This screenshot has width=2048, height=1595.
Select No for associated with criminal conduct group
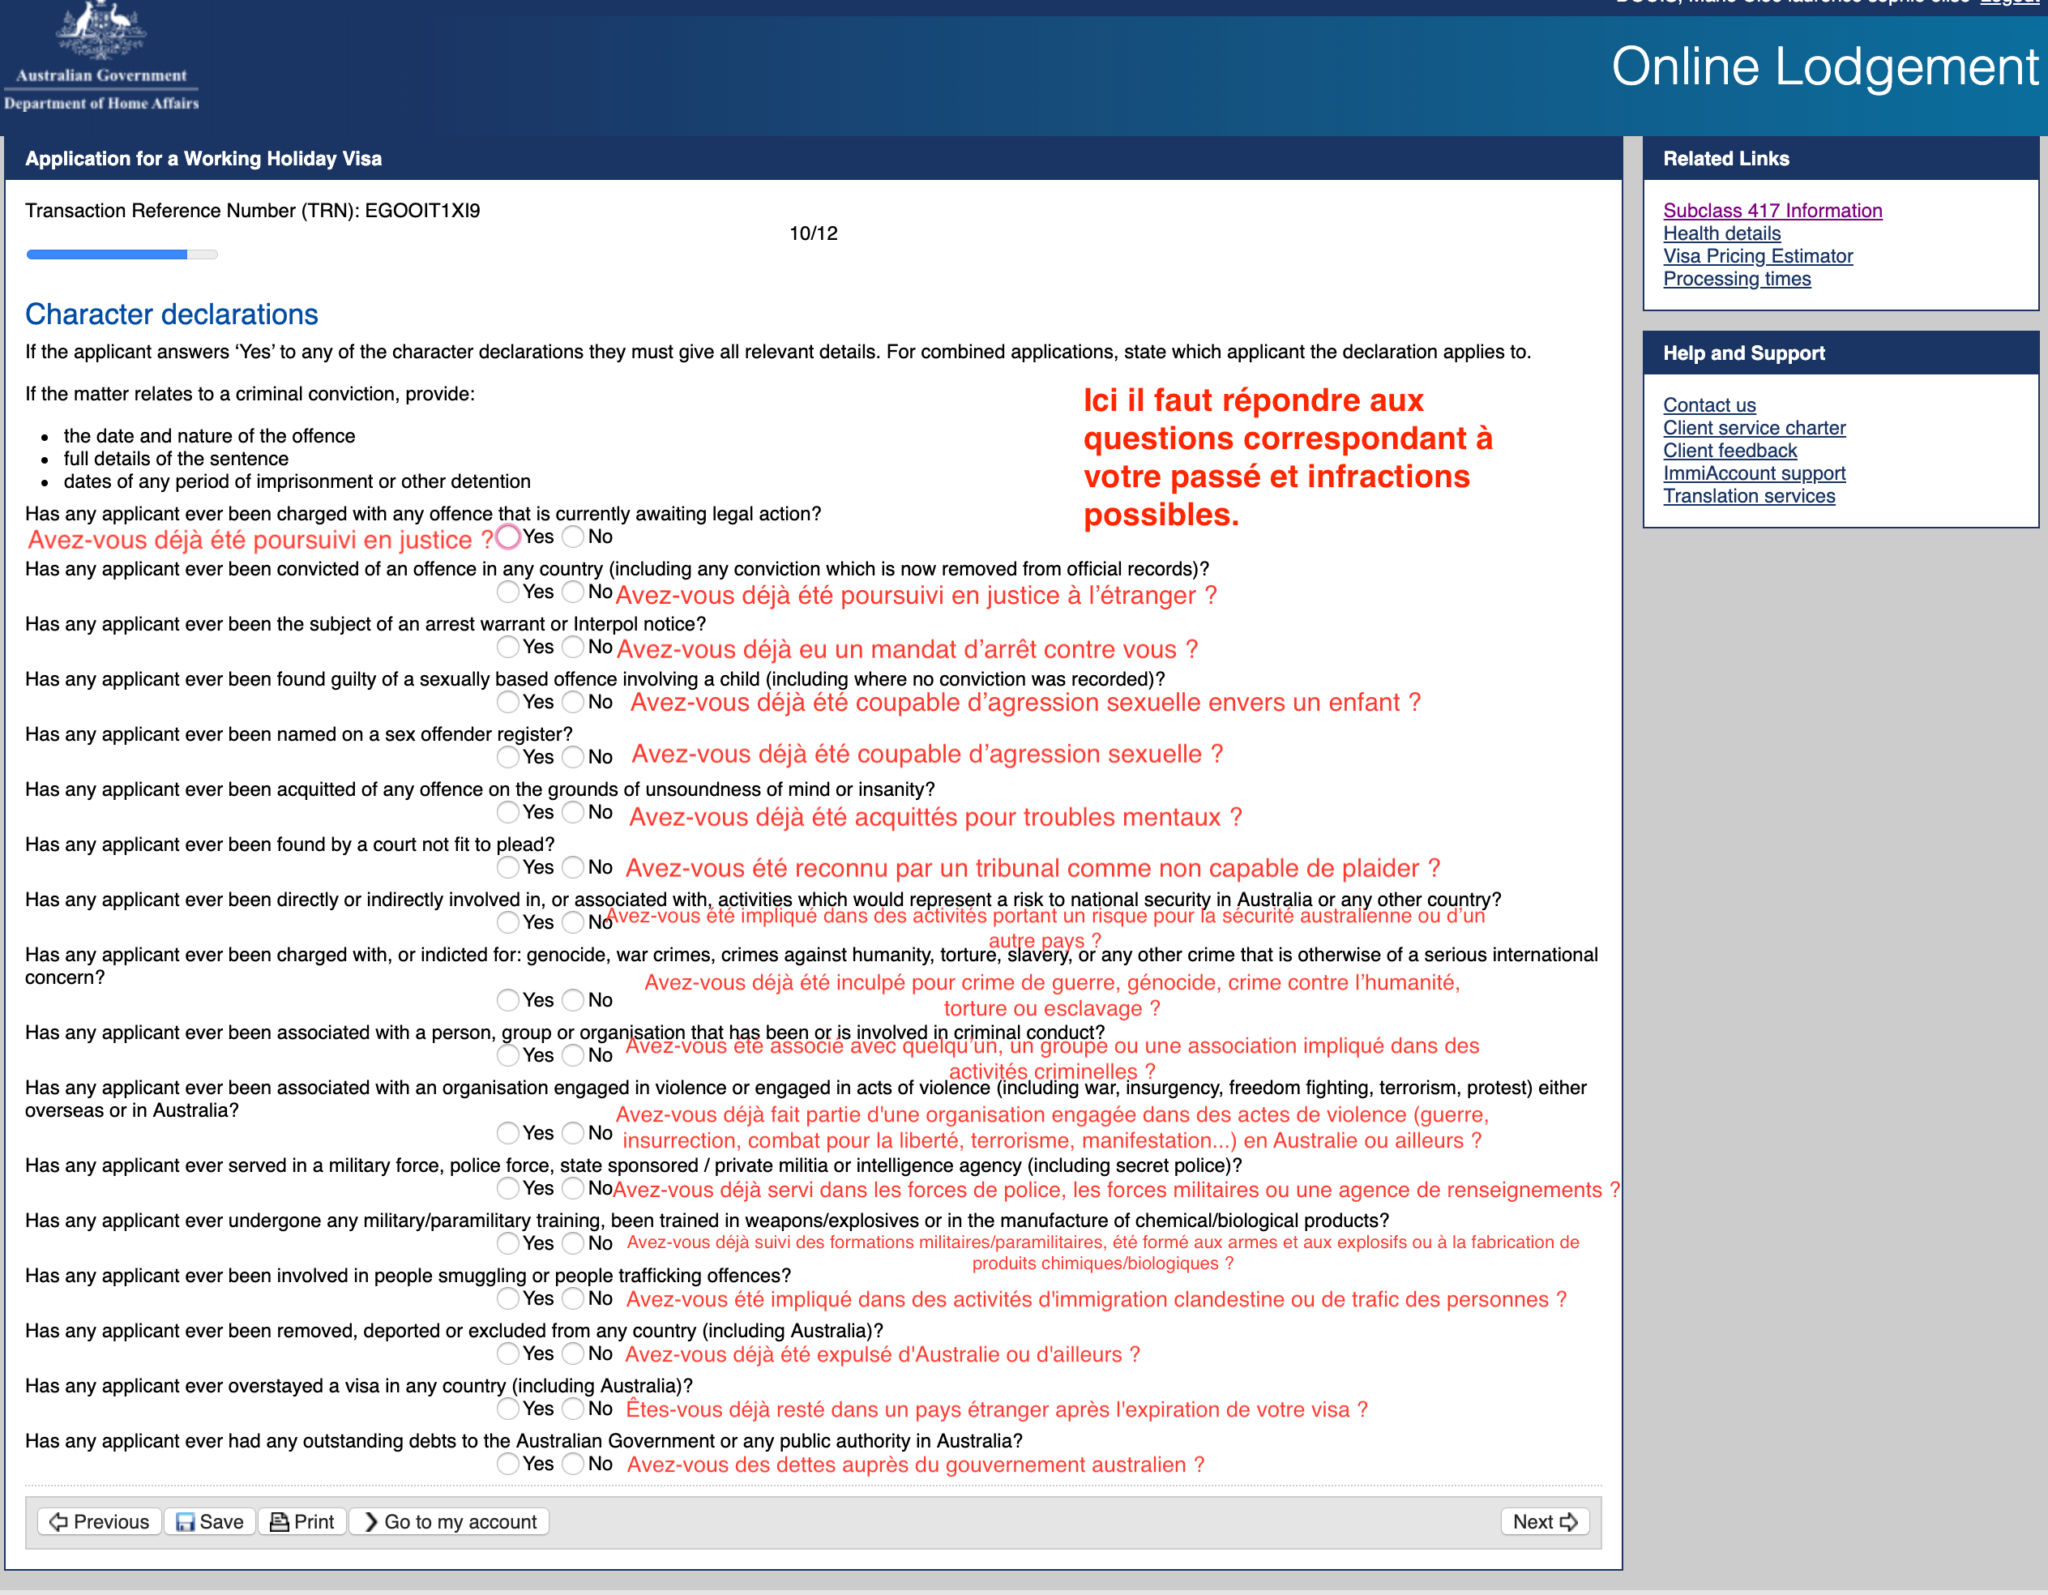(573, 1055)
